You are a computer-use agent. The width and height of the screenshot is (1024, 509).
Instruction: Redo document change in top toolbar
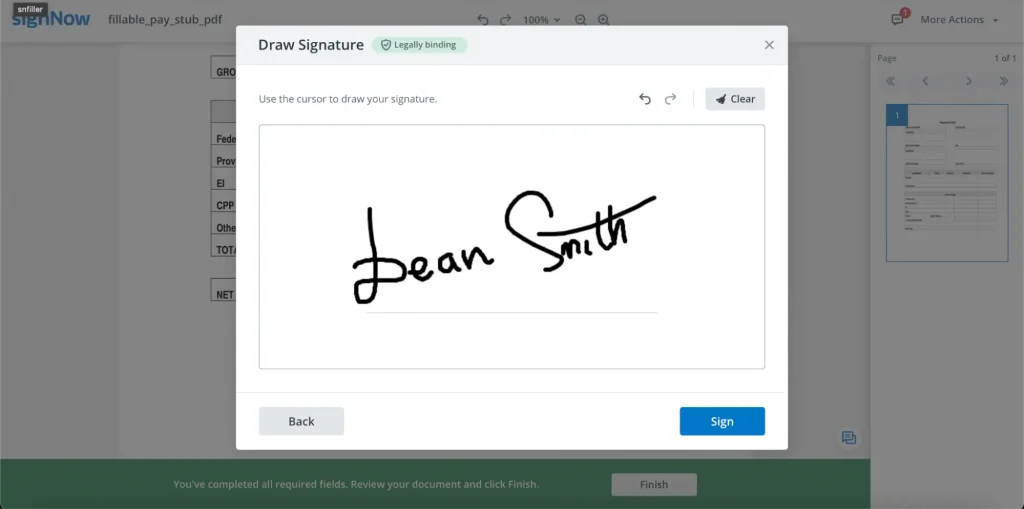505,20
